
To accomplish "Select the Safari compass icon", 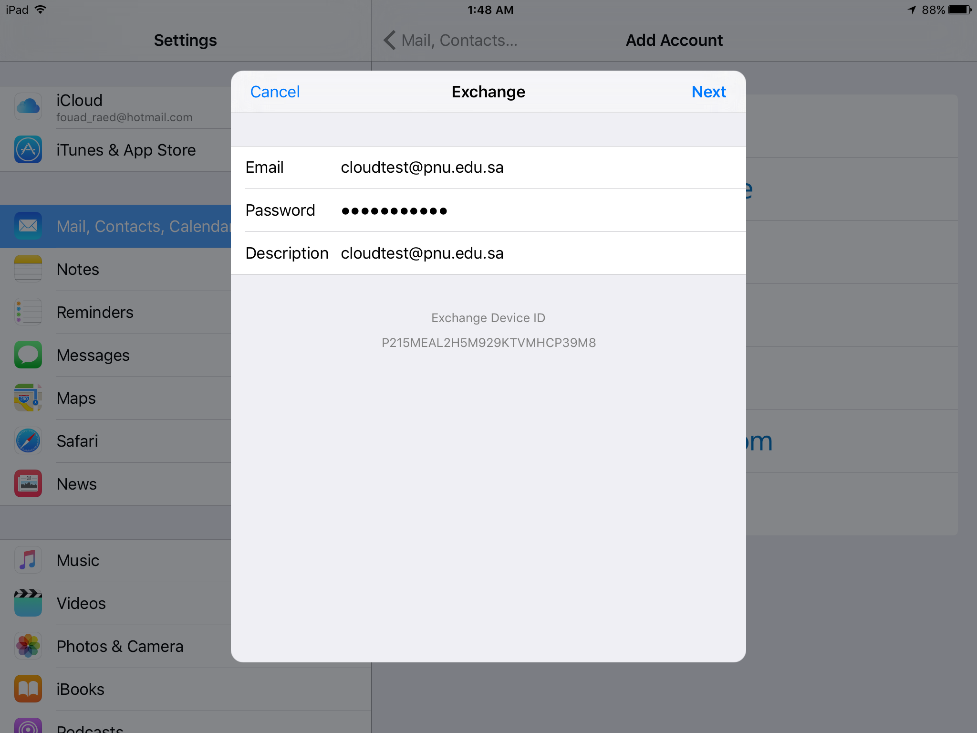I will (28, 441).
